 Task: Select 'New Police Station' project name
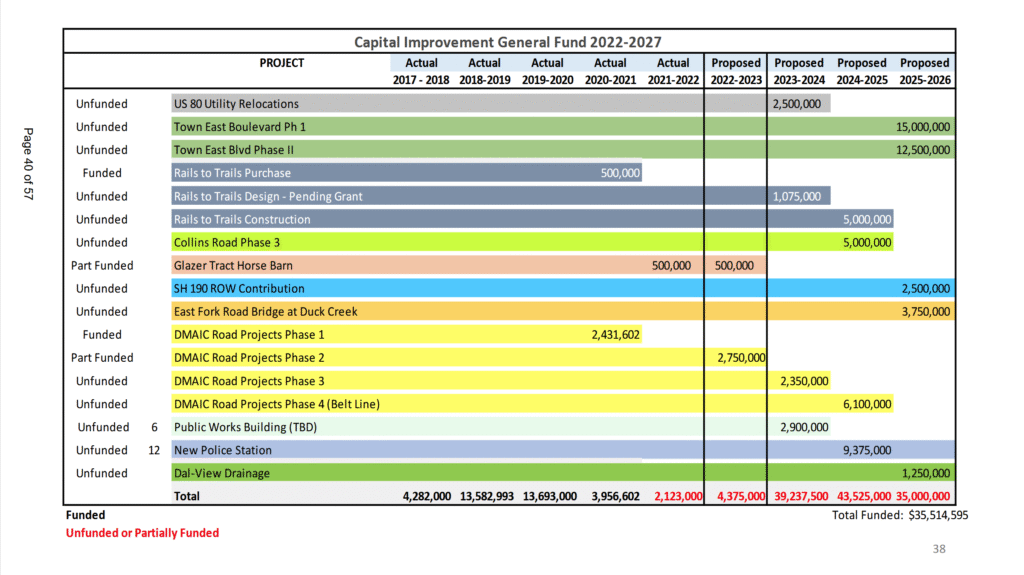pyautogui.click(x=223, y=450)
